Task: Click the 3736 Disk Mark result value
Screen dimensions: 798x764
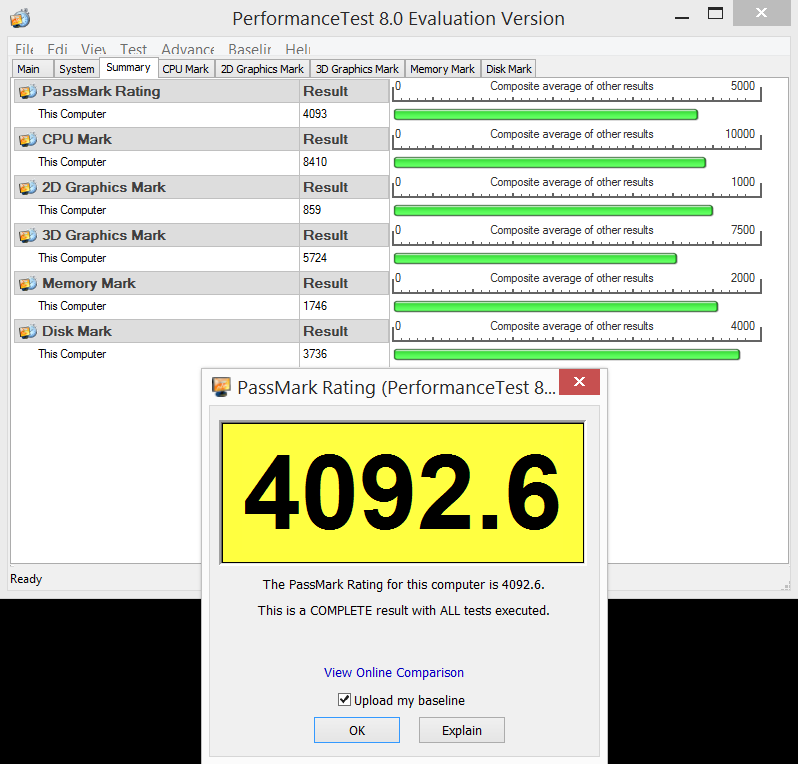Action: coord(315,354)
